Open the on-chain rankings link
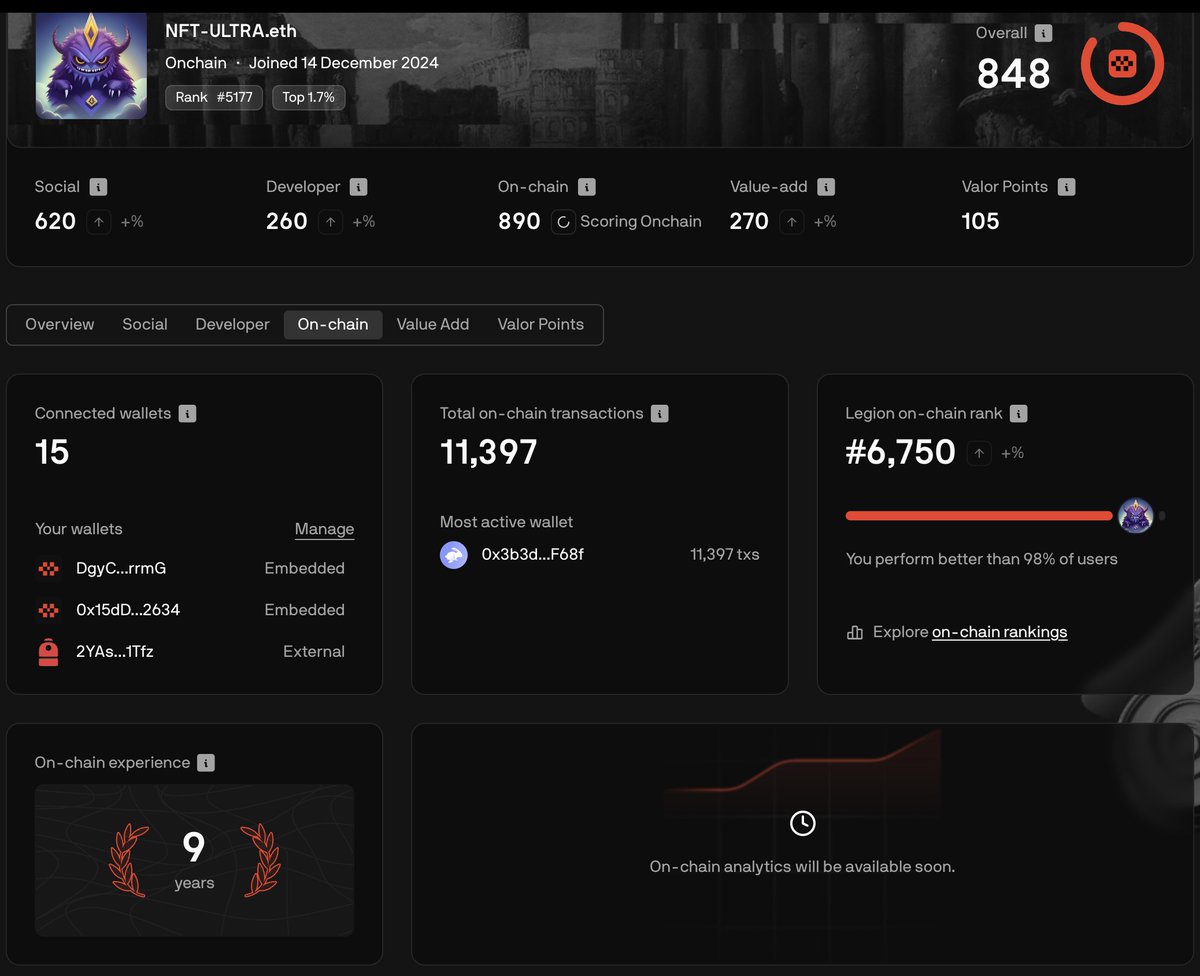The image size is (1200, 976). 1000,632
